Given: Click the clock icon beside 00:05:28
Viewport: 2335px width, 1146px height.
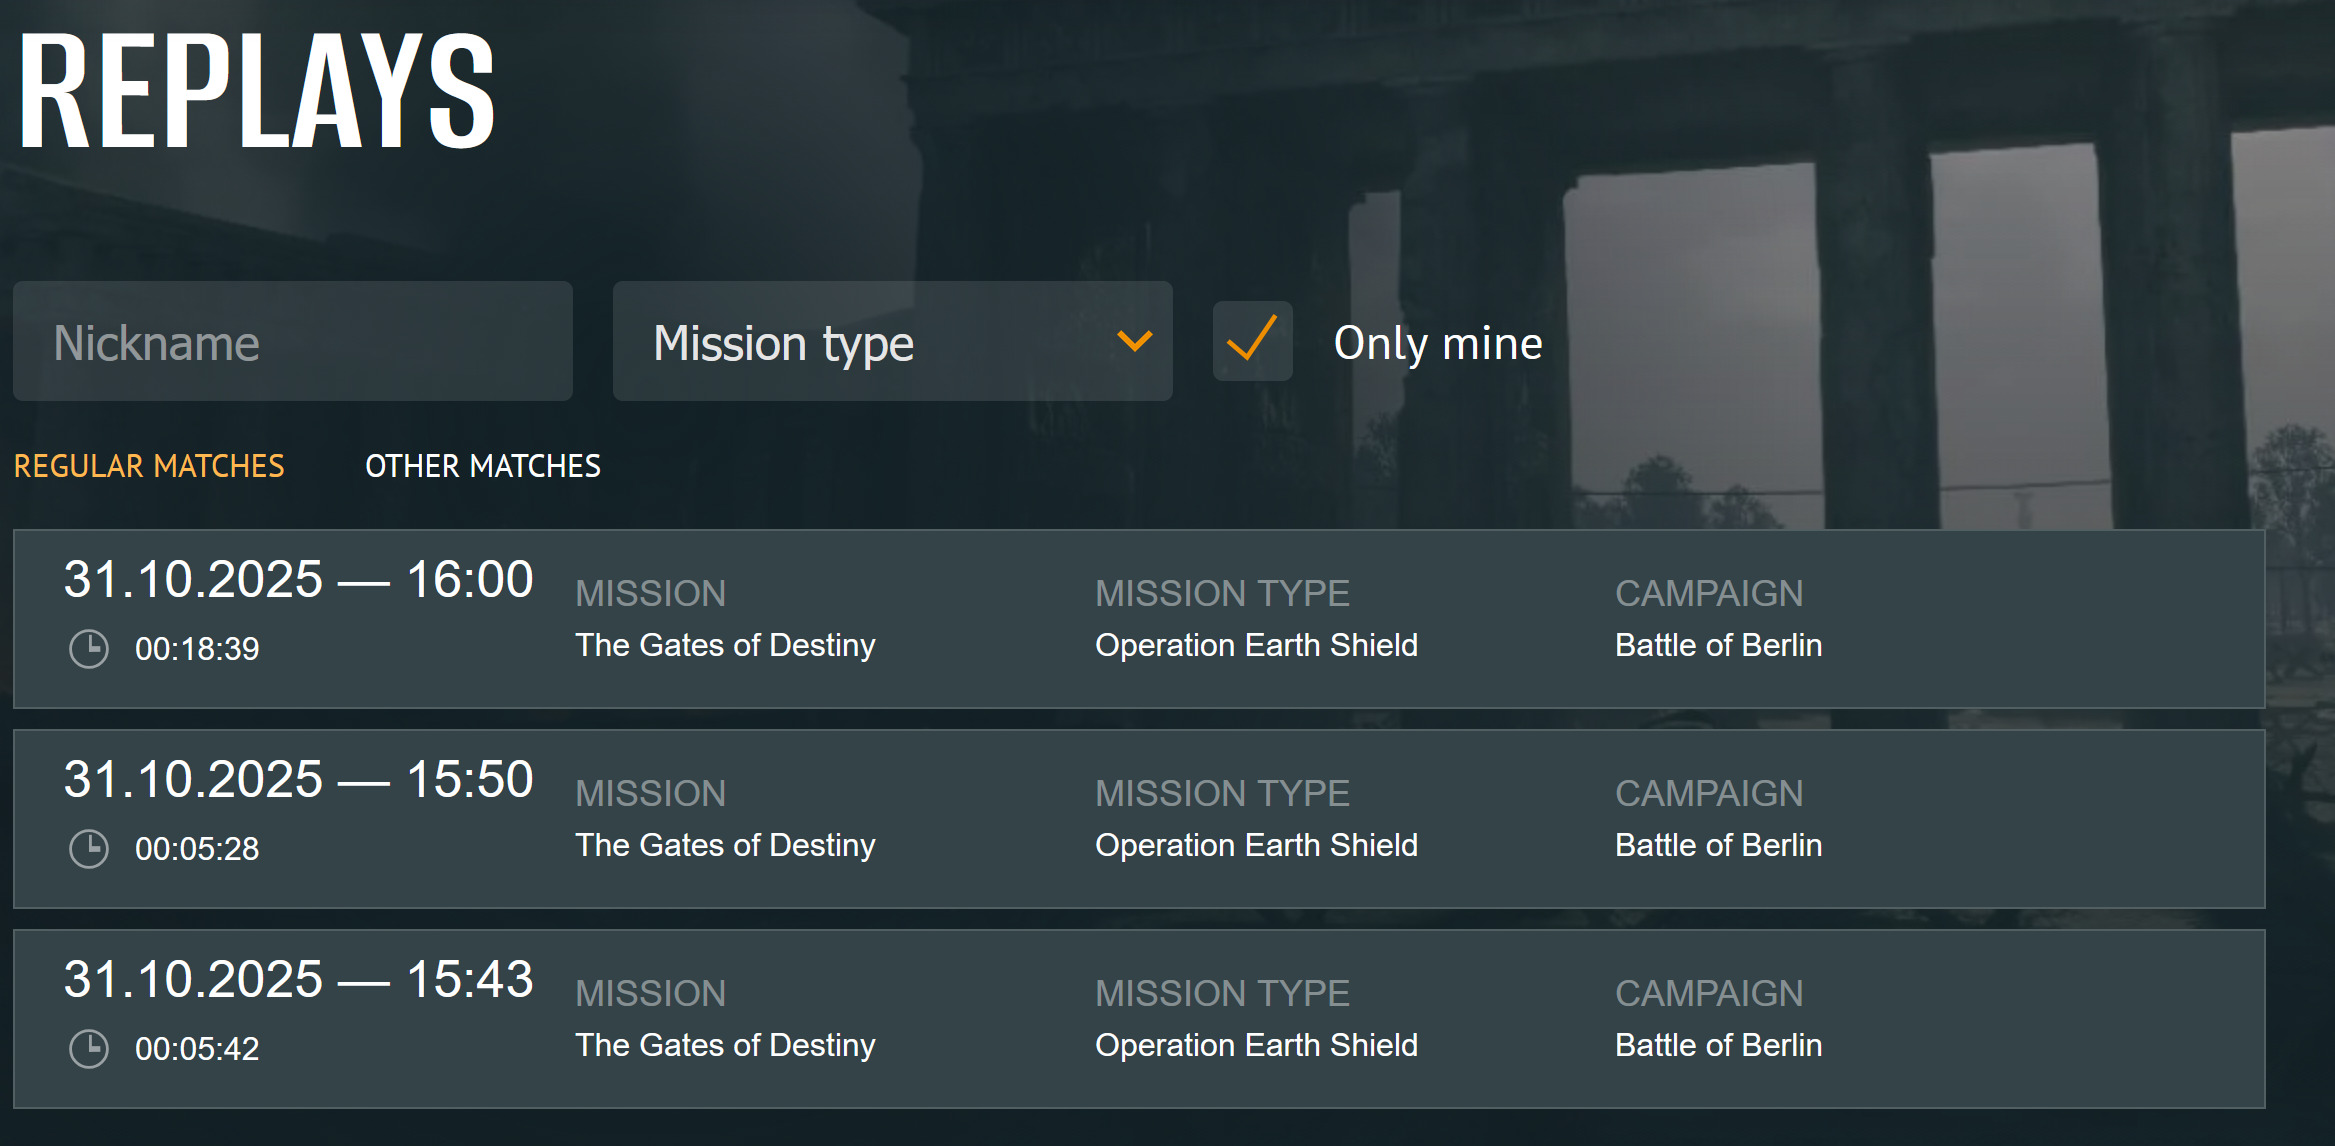Looking at the screenshot, I should pos(89,849).
